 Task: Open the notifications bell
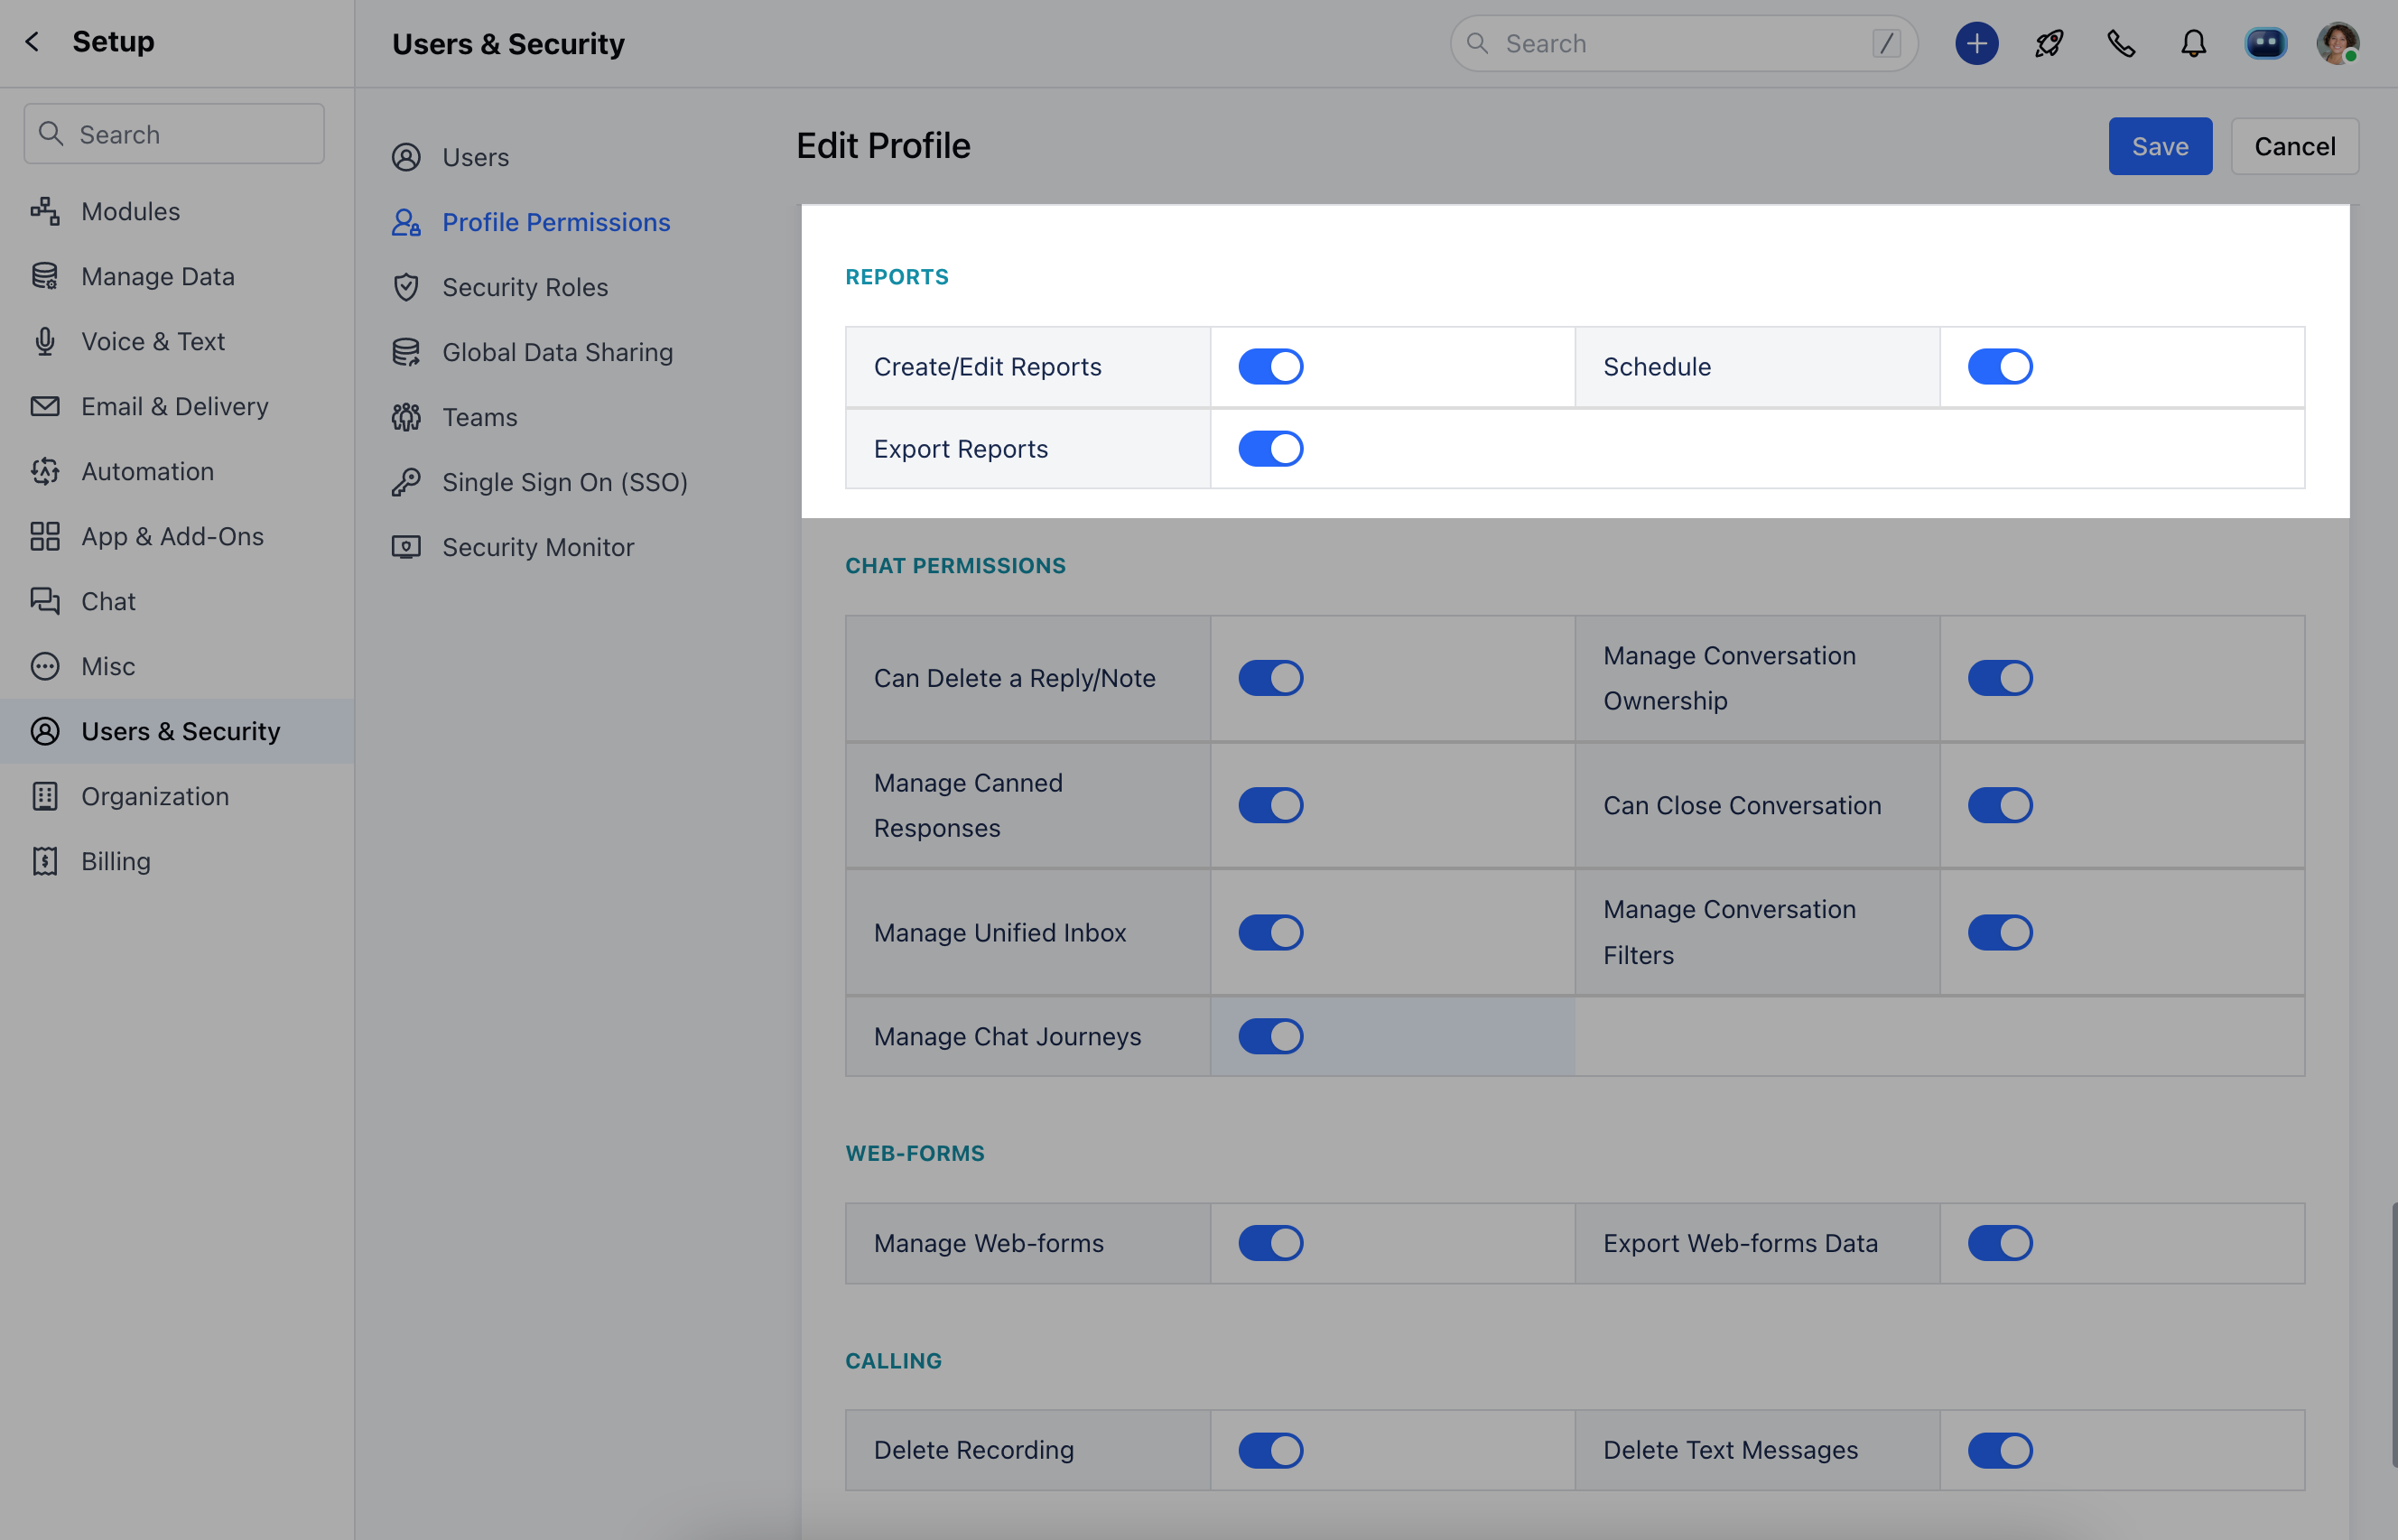(2194, 43)
